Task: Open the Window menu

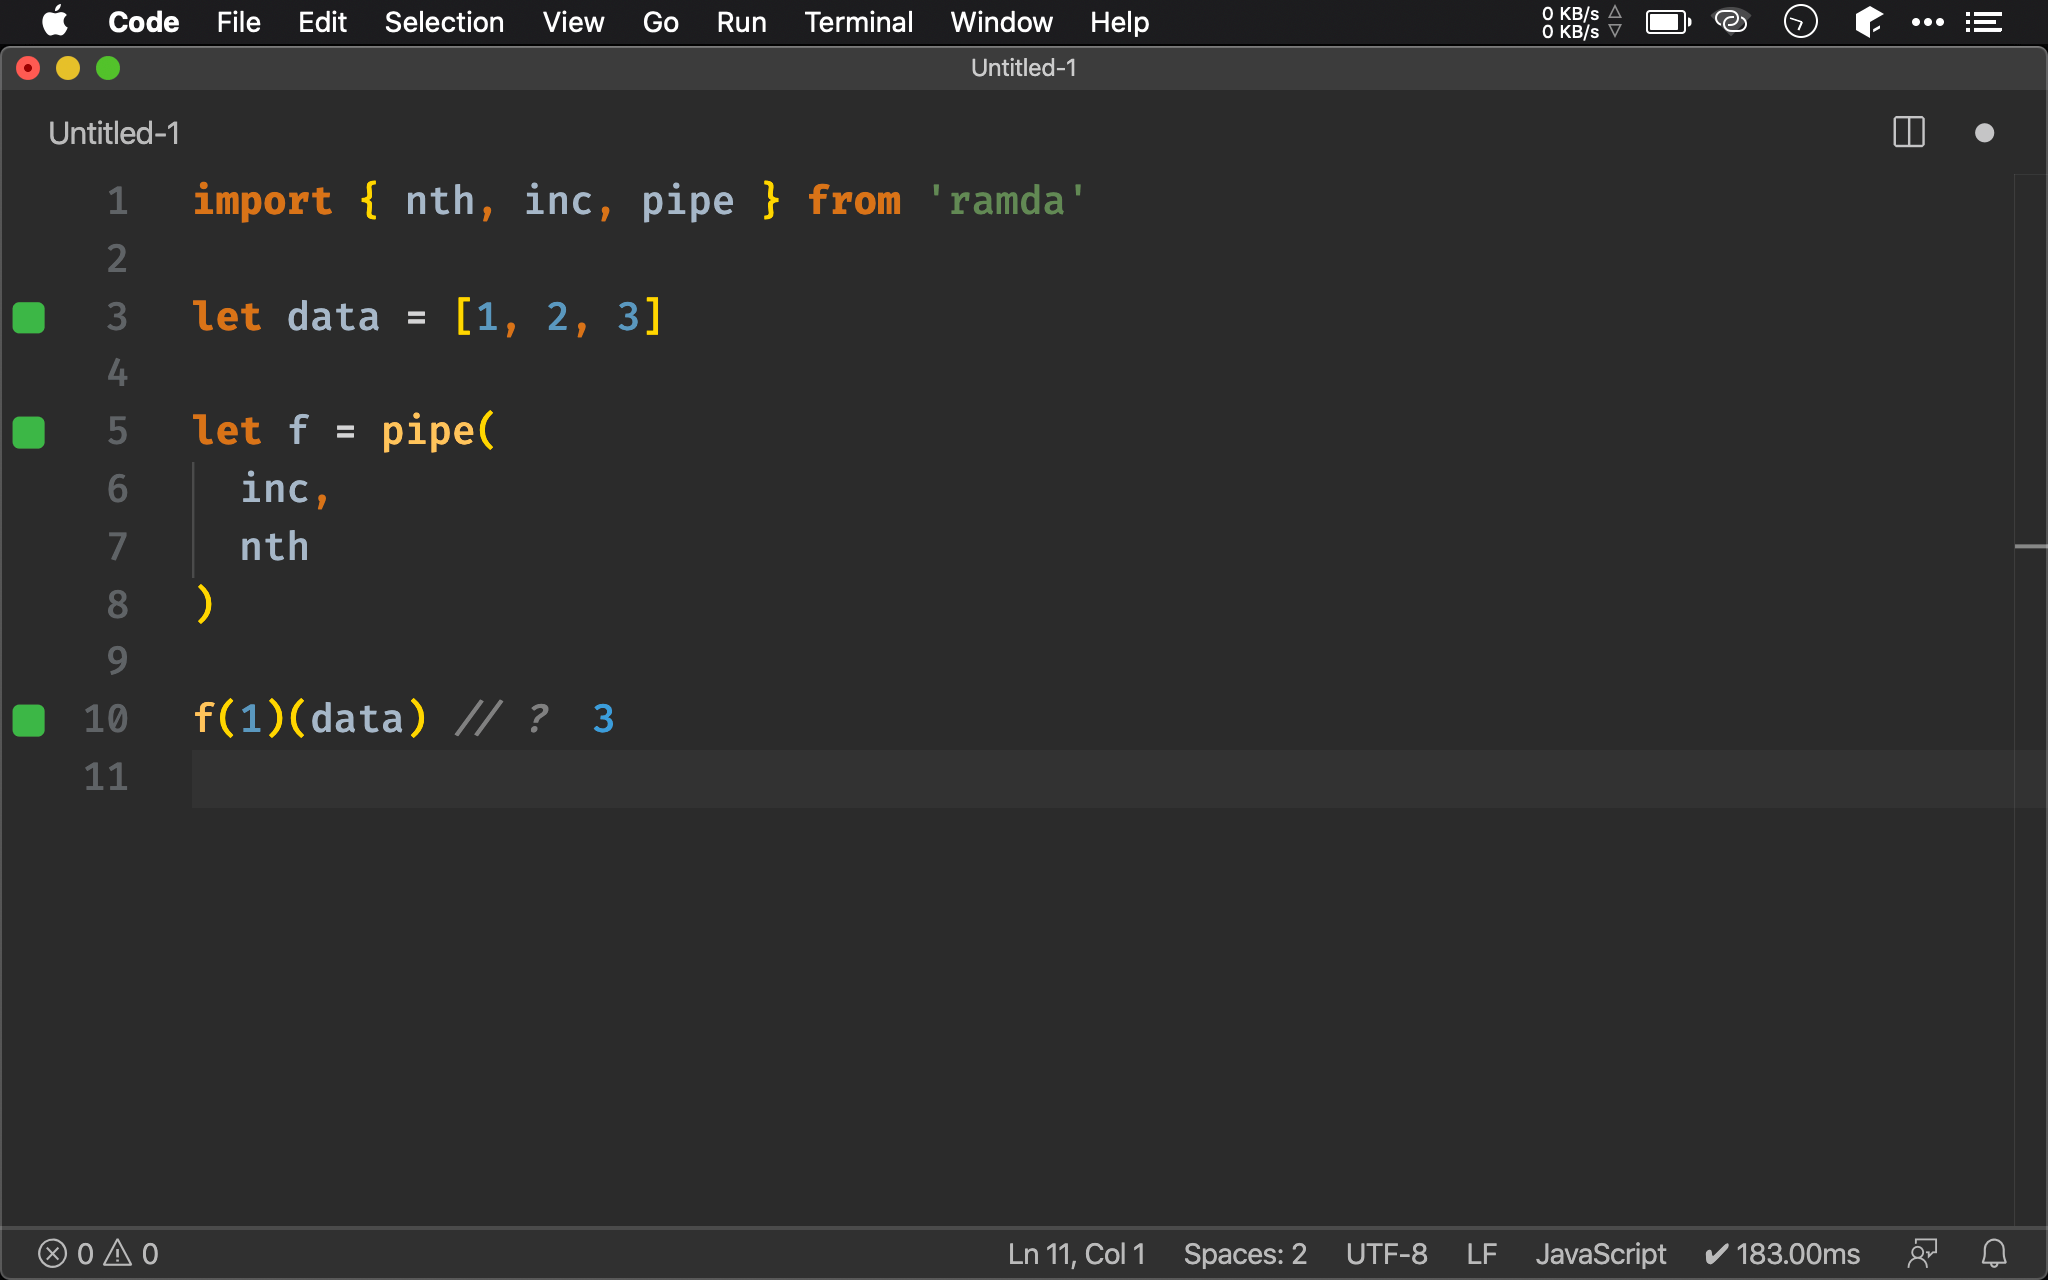Action: pyautogui.click(x=1001, y=22)
